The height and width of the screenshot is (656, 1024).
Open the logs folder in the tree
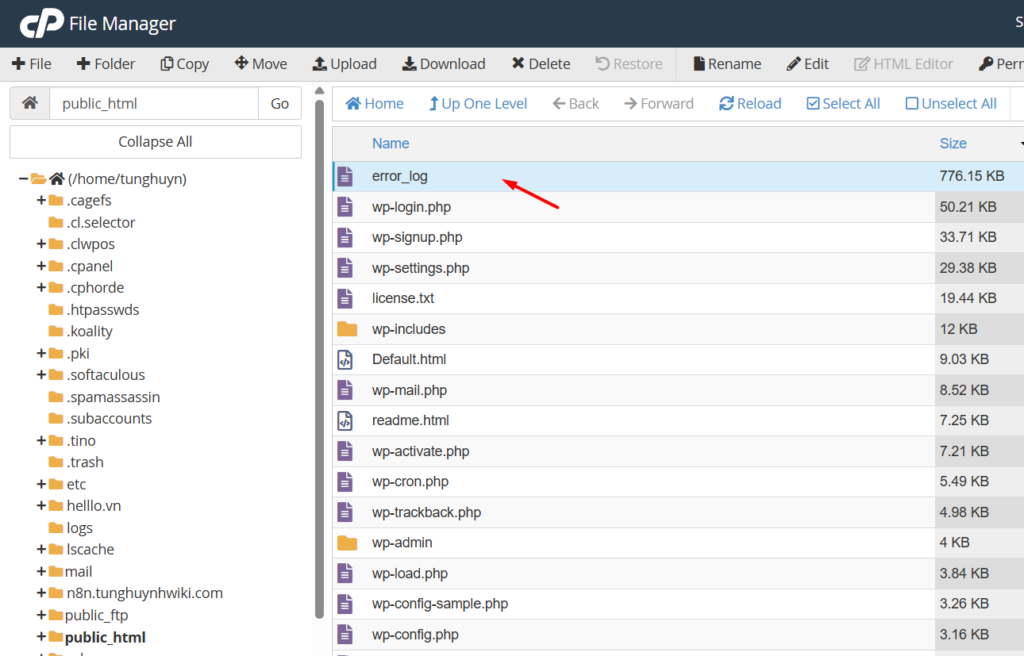(x=71, y=527)
